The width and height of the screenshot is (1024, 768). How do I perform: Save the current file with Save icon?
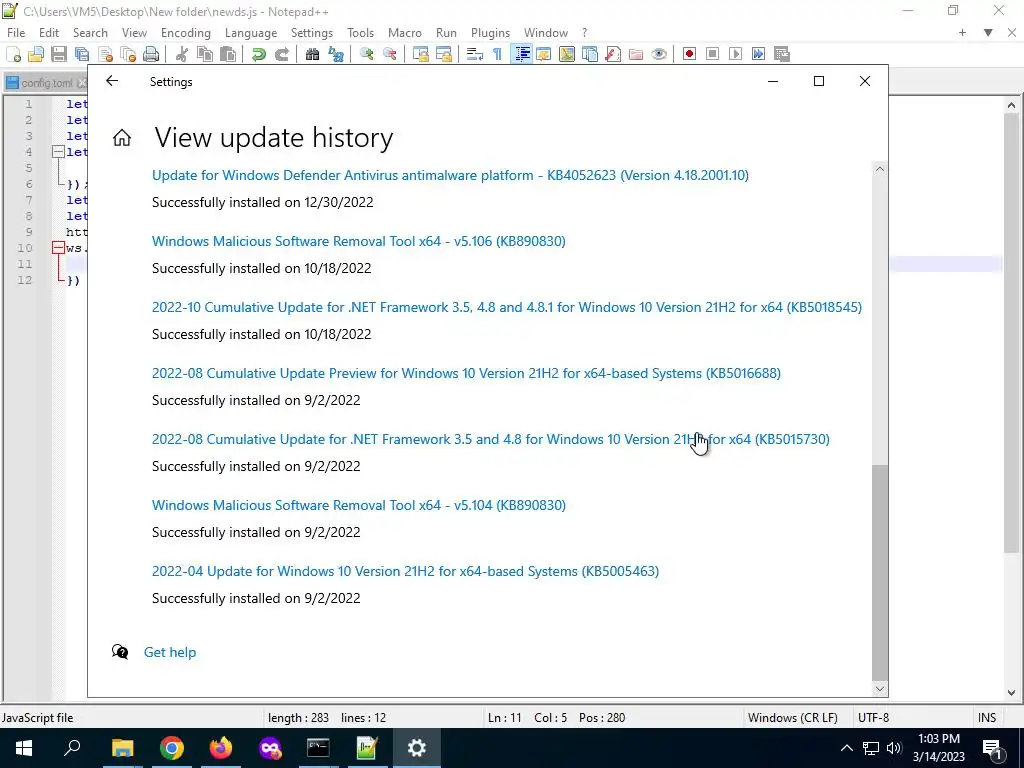pos(59,54)
